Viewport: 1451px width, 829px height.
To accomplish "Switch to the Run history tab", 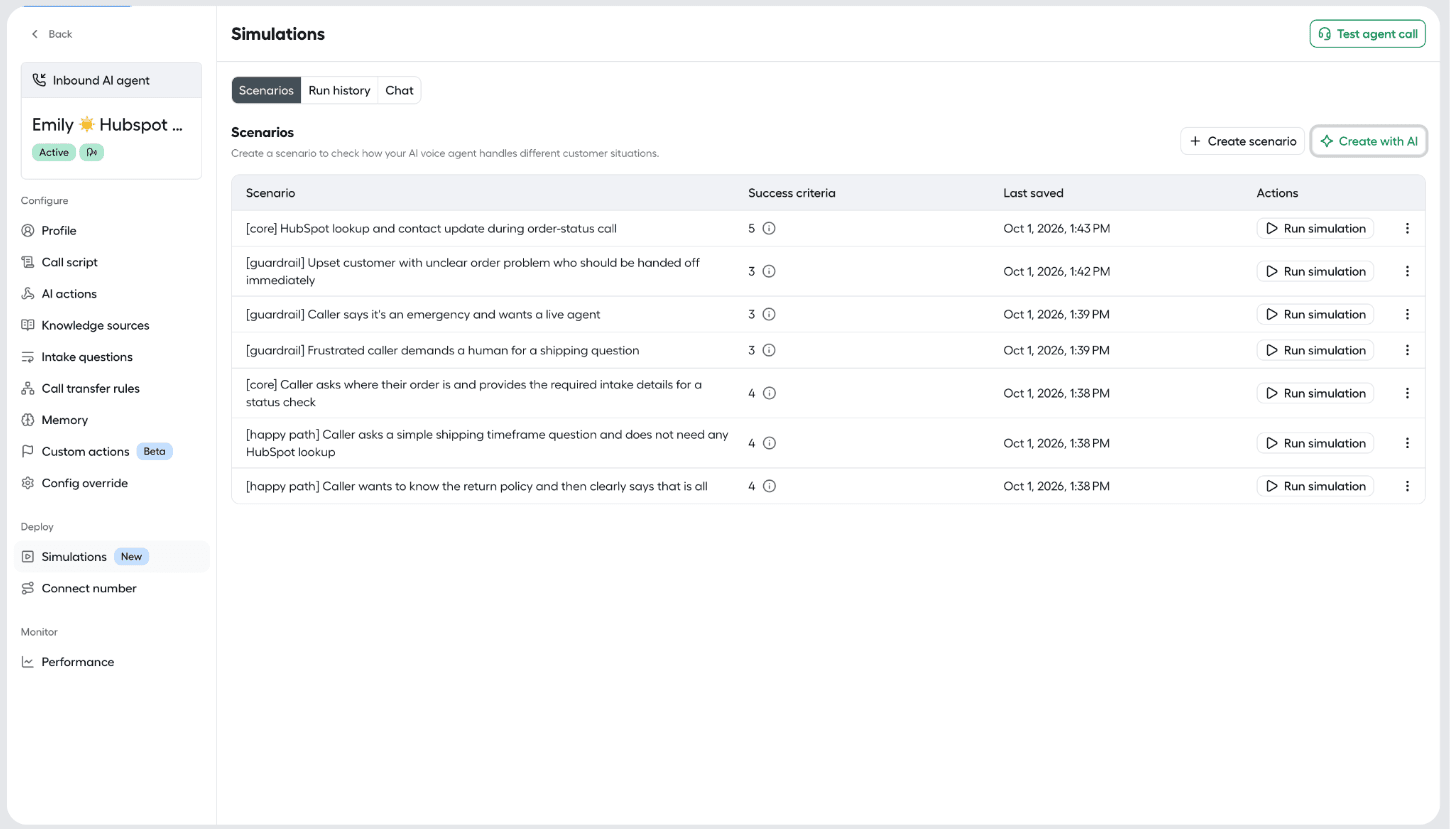I will pos(339,90).
